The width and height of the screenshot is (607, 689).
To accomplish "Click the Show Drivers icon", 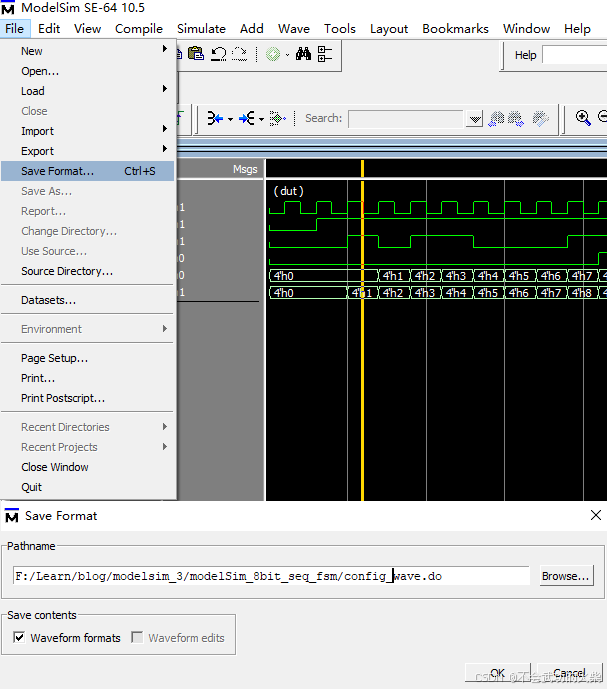I will click(x=215, y=118).
